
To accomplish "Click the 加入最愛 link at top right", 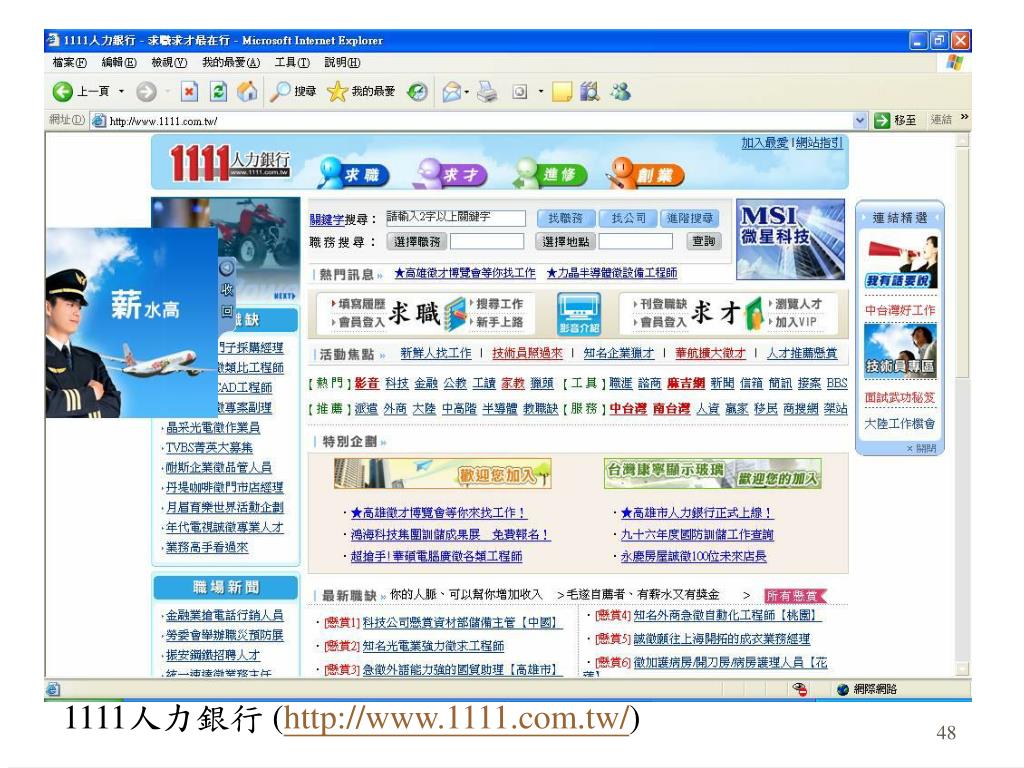I will click(x=765, y=143).
